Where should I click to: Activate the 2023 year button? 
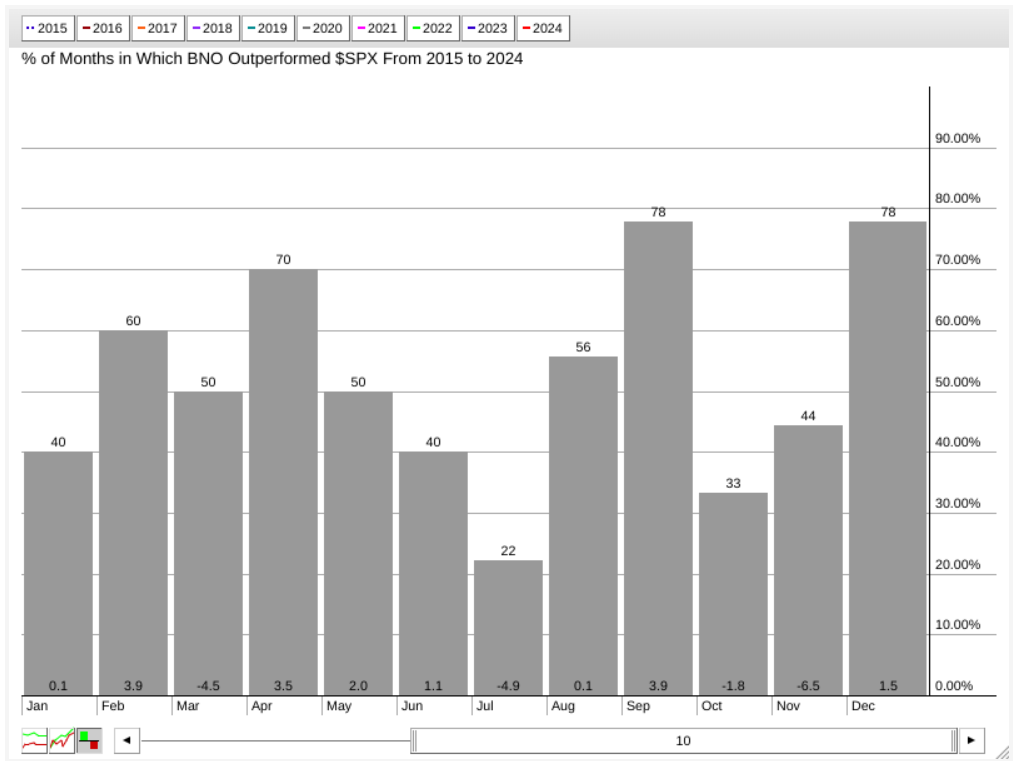click(487, 28)
